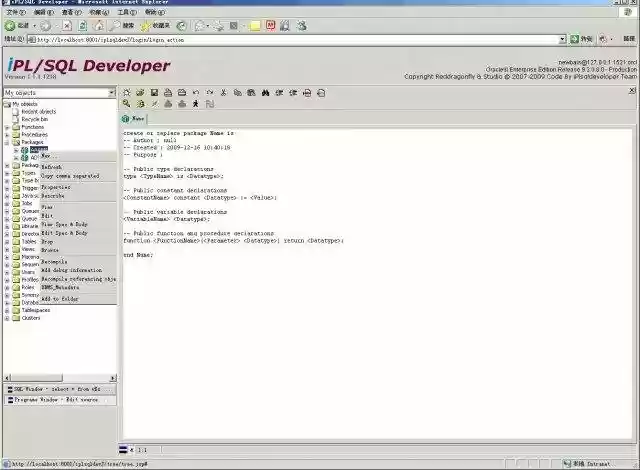Screen dimensions: 640x470
Task: Click the Print toolbar icon in editor
Action: [168, 93]
